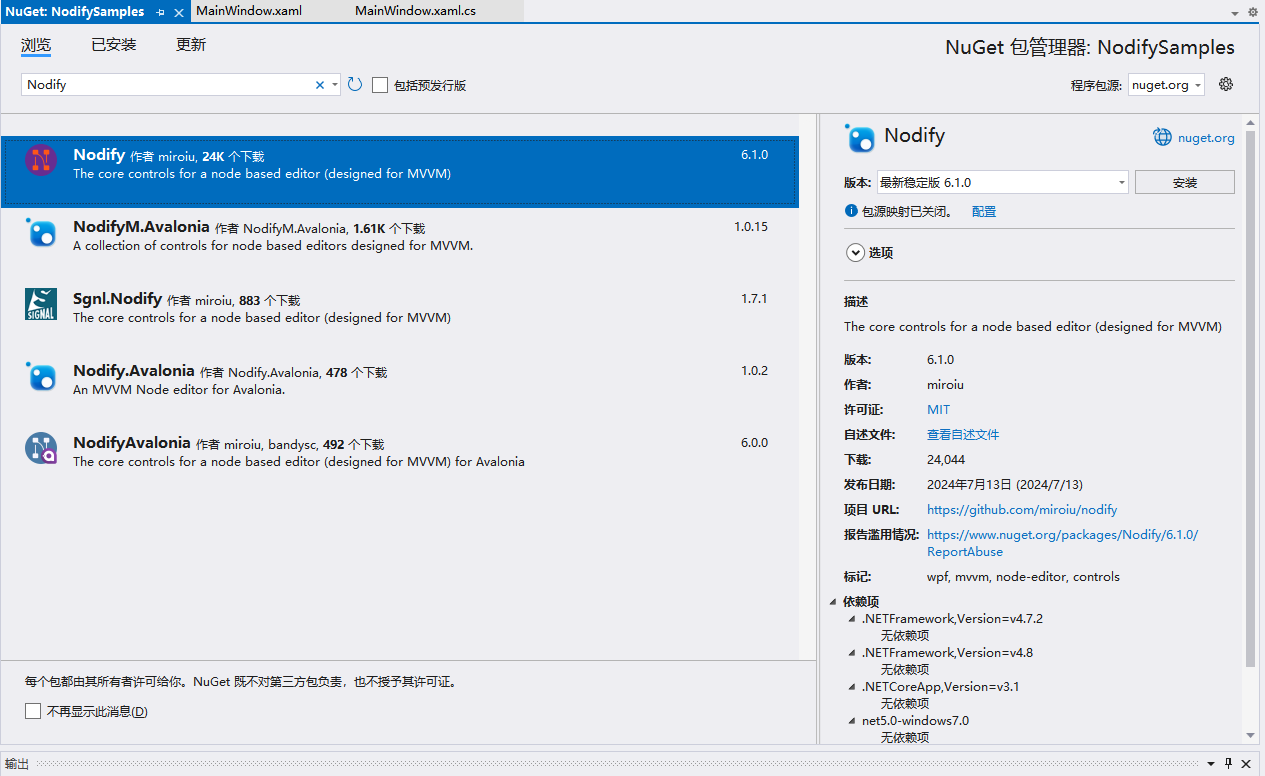
Task: Click the NodifyM.Avalonia package icon
Action: (x=42, y=233)
